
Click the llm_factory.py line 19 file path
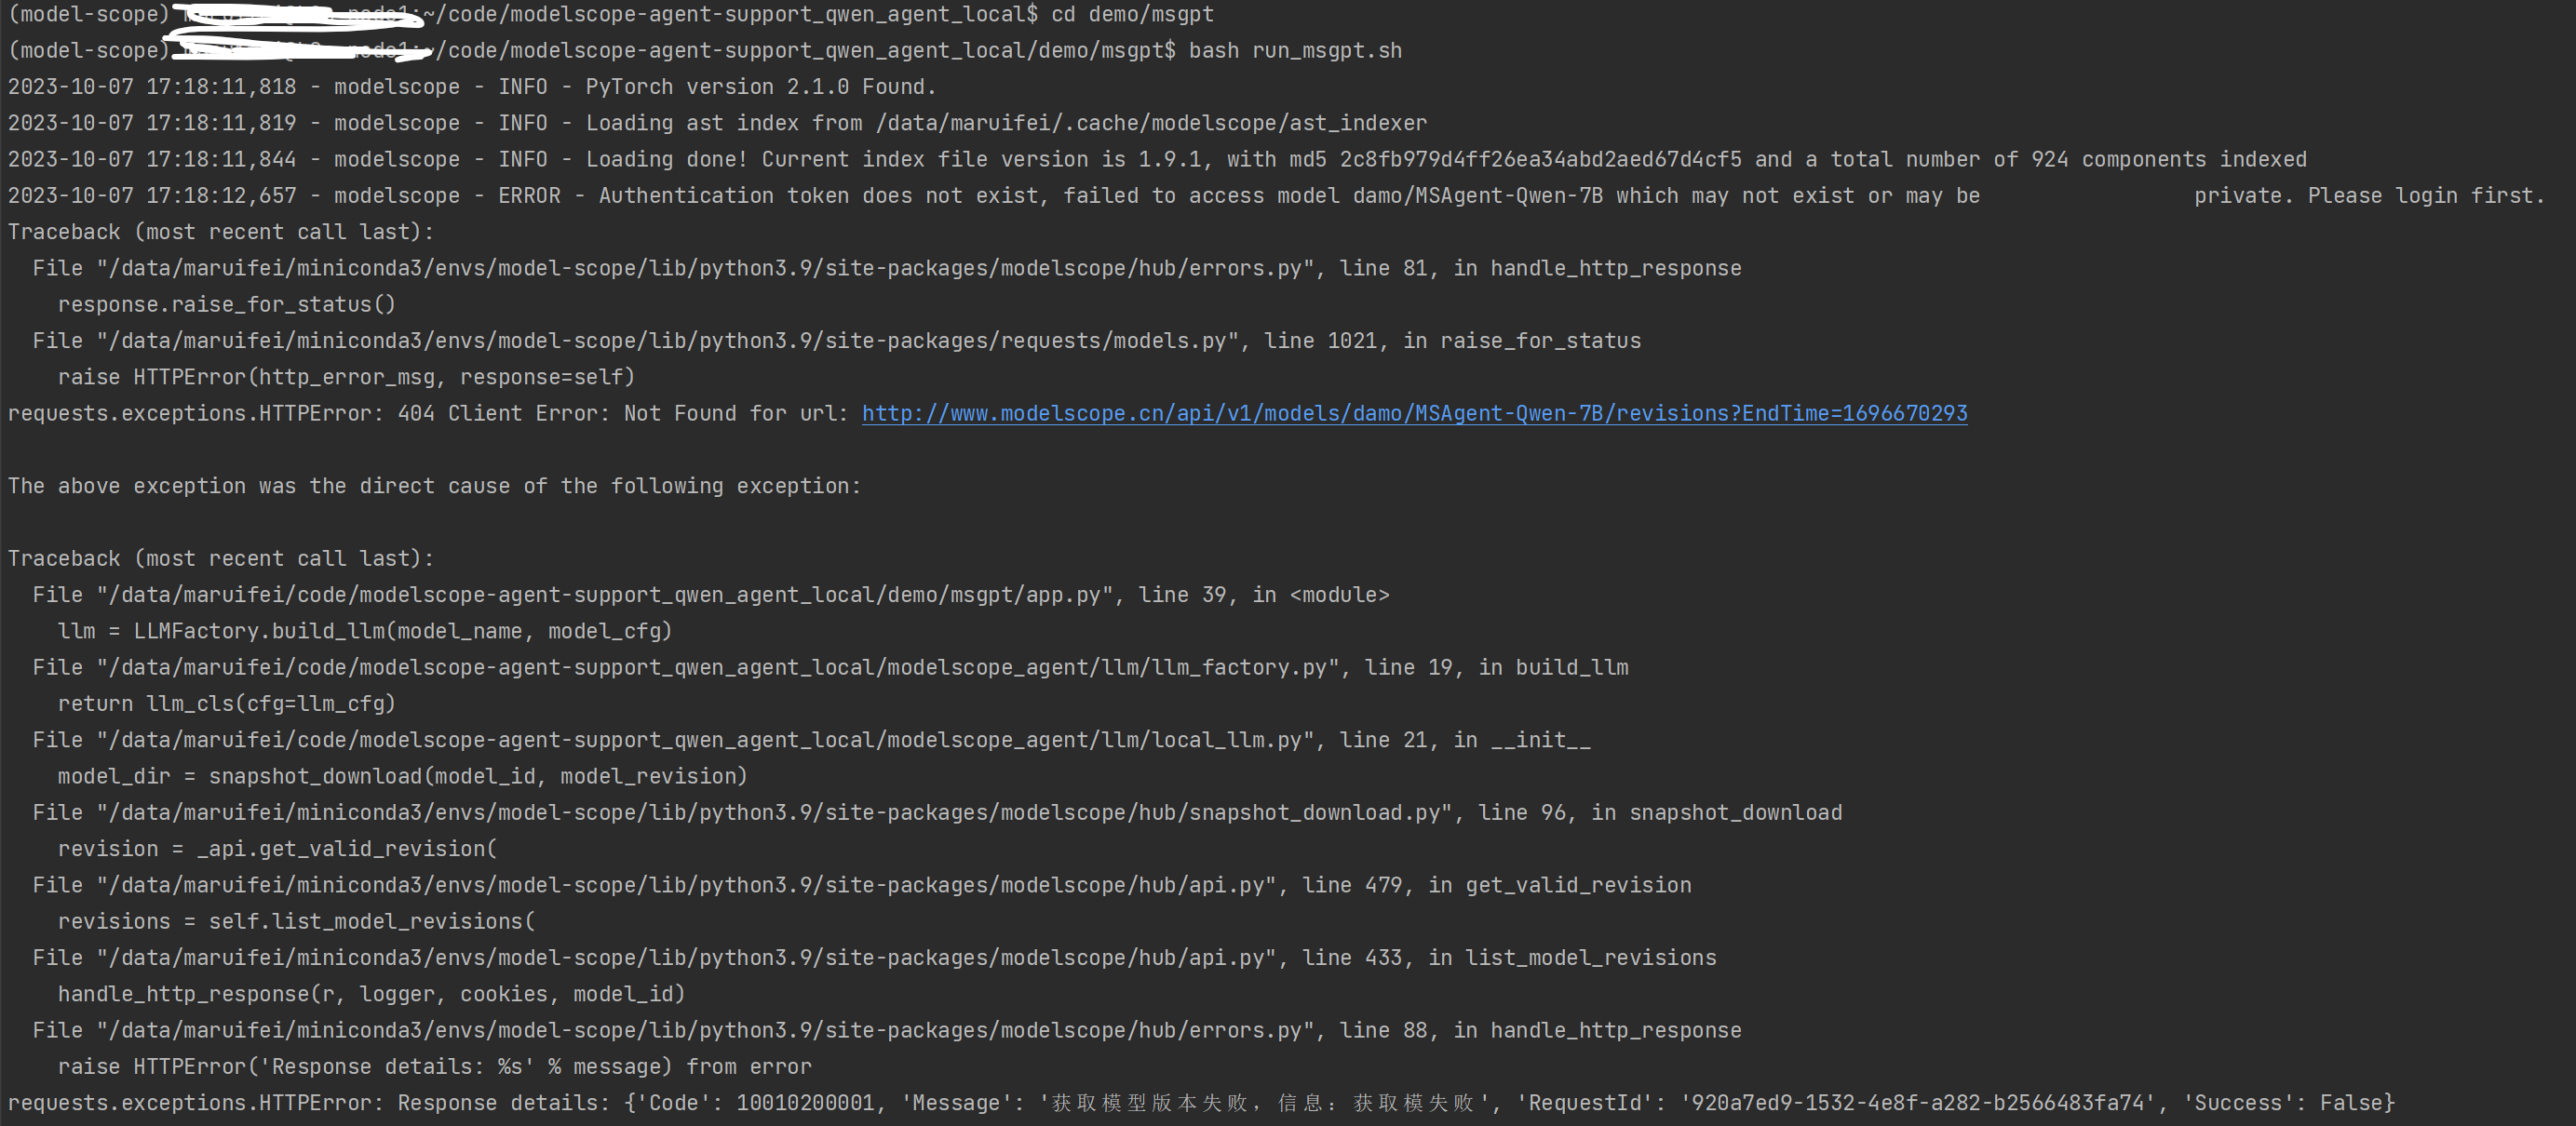(x=716, y=667)
